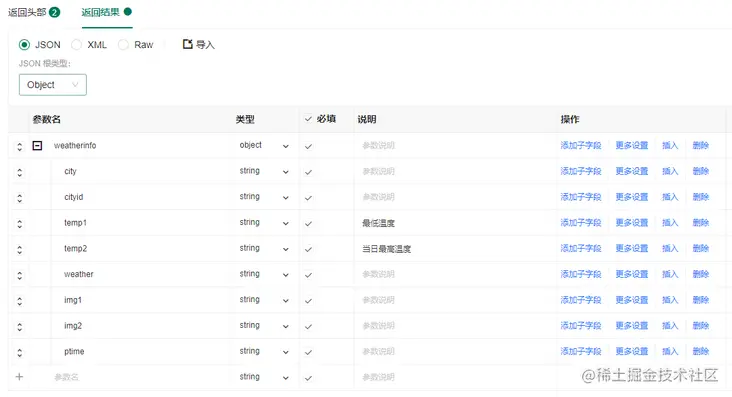
Task: Toggle required checkbox for city
Action: click(x=308, y=172)
